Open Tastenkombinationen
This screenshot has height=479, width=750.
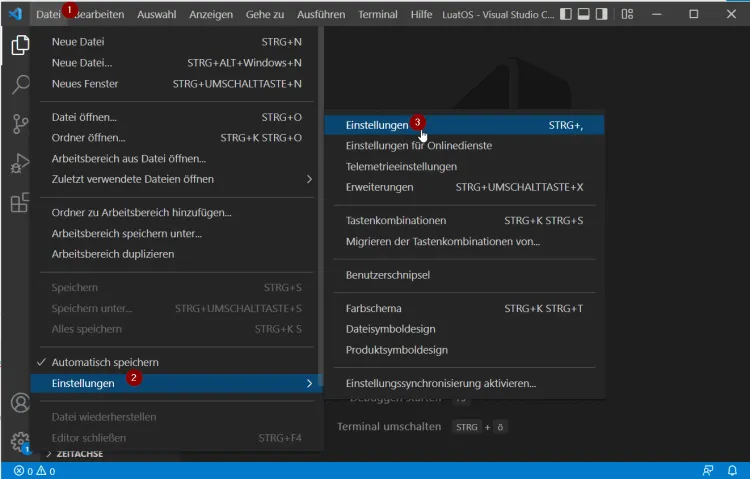coord(464,221)
